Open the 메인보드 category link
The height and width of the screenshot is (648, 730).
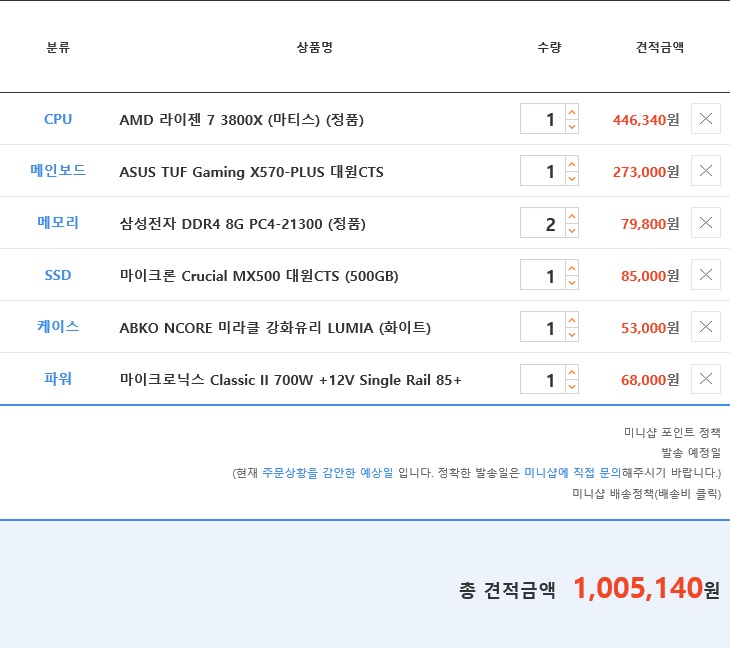click(58, 170)
